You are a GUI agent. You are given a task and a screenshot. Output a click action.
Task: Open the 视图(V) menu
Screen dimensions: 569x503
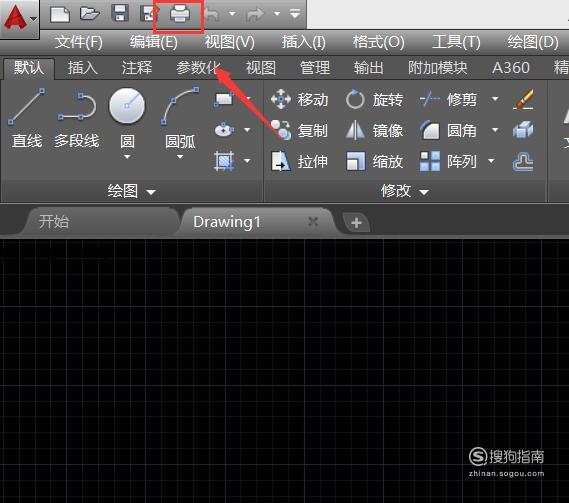point(229,42)
